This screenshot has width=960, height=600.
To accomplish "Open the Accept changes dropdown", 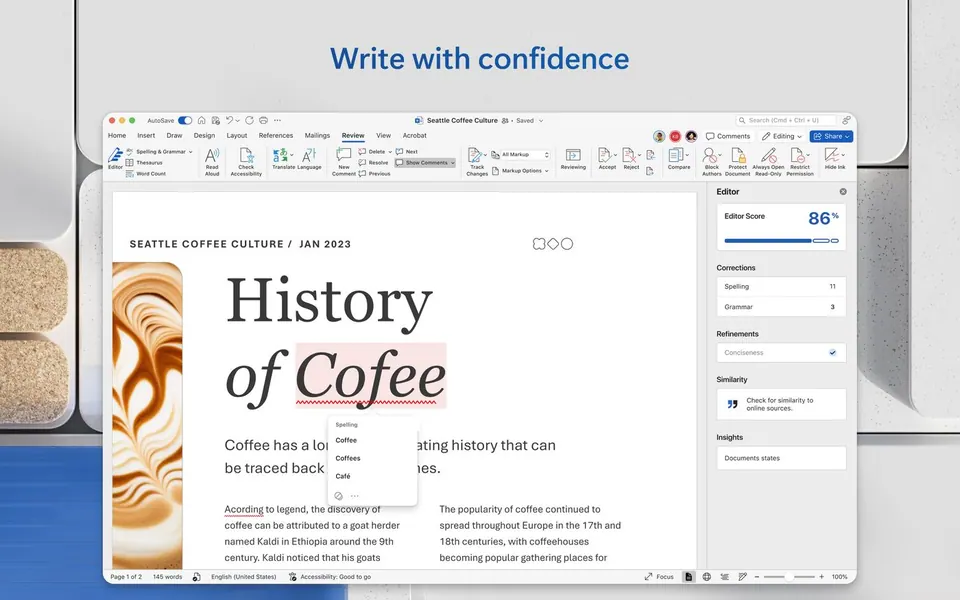I will 615,155.
